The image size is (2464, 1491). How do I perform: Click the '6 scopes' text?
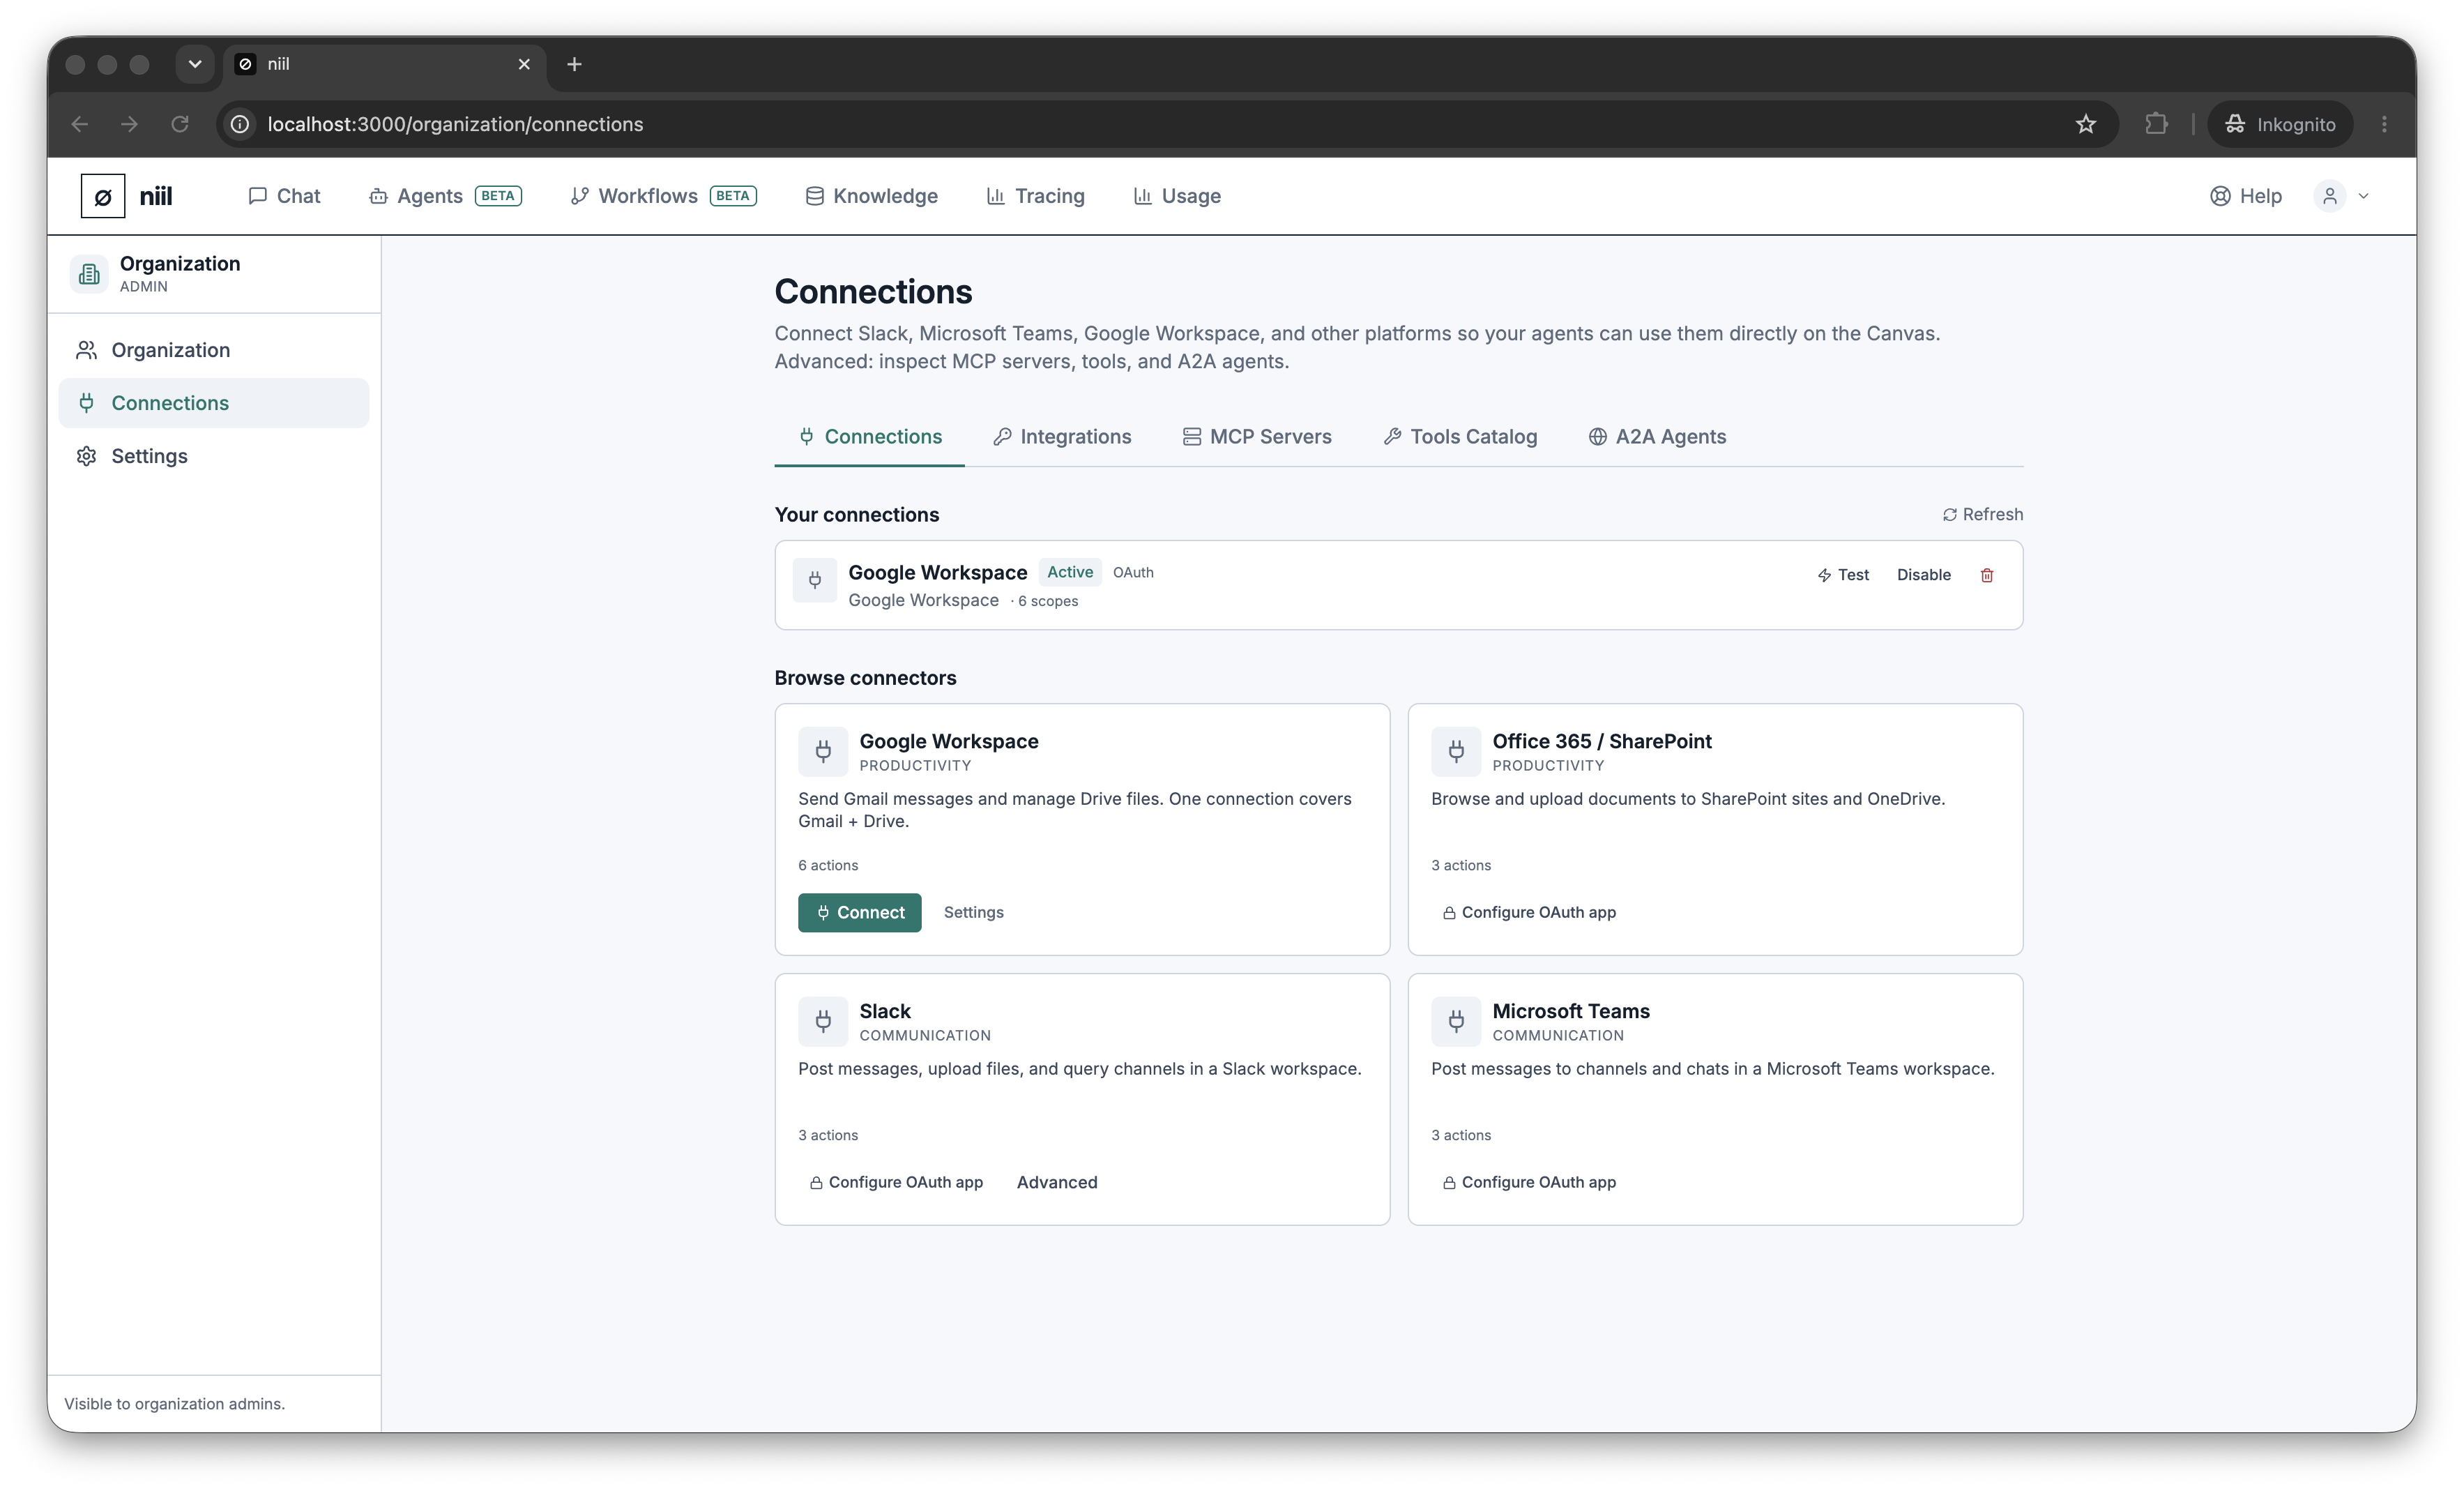1047,601
